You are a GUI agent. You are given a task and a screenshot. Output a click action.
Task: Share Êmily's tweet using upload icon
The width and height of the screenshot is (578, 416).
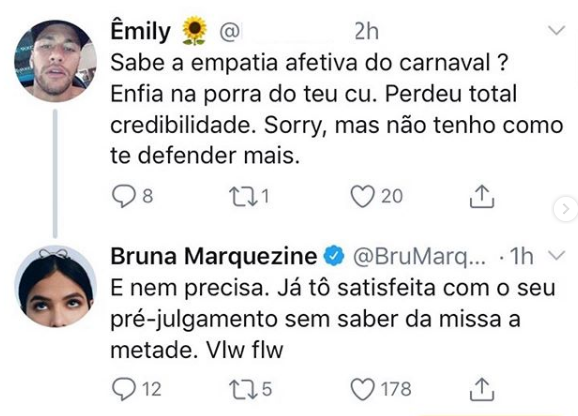pos(481,196)
